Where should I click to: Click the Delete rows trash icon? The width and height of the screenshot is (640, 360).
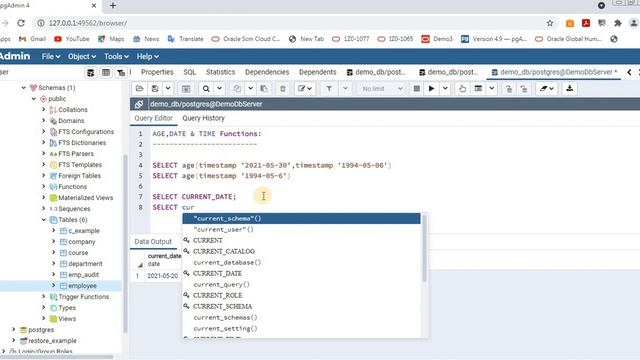pos(282,89)
